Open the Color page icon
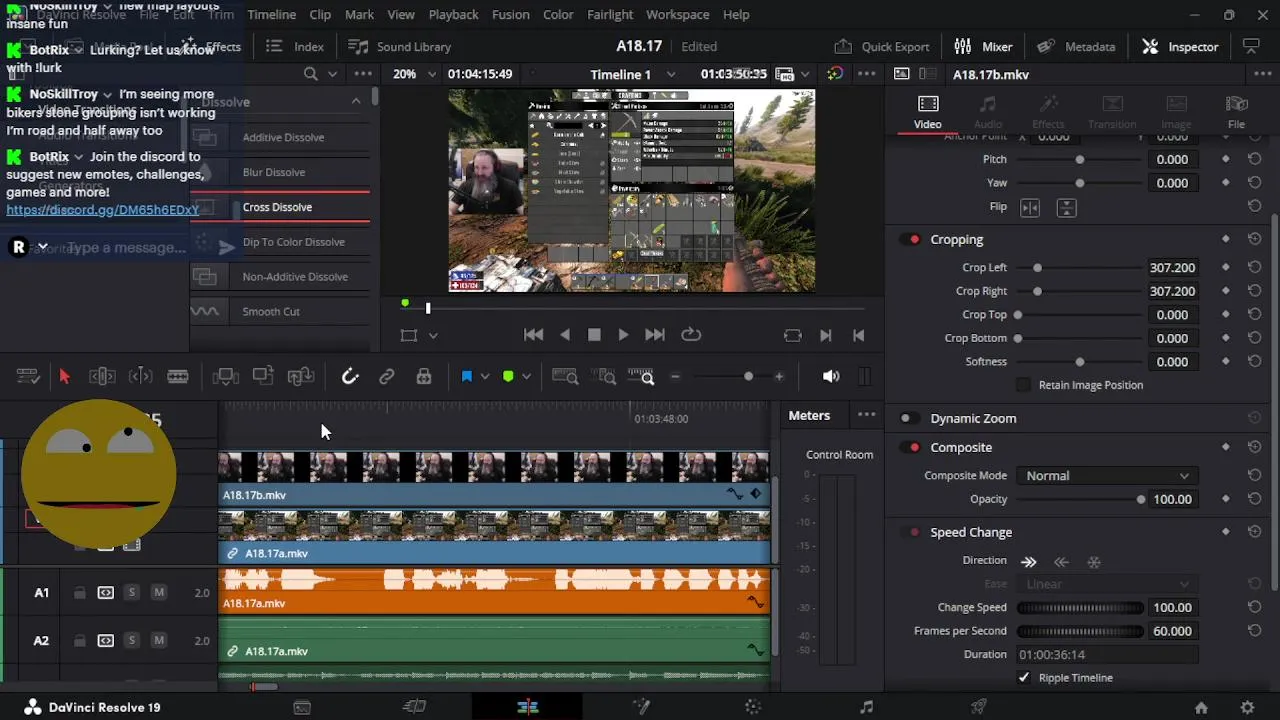 [753, 707]
